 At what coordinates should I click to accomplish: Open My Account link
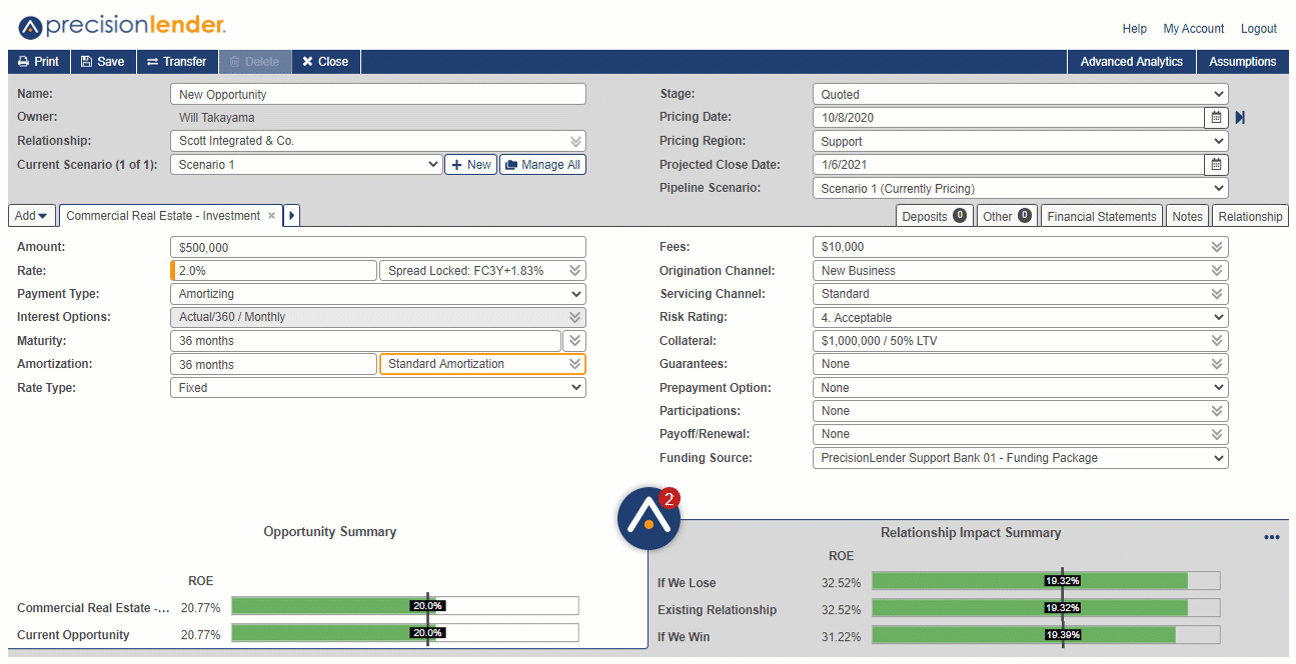click(1193, 29)
